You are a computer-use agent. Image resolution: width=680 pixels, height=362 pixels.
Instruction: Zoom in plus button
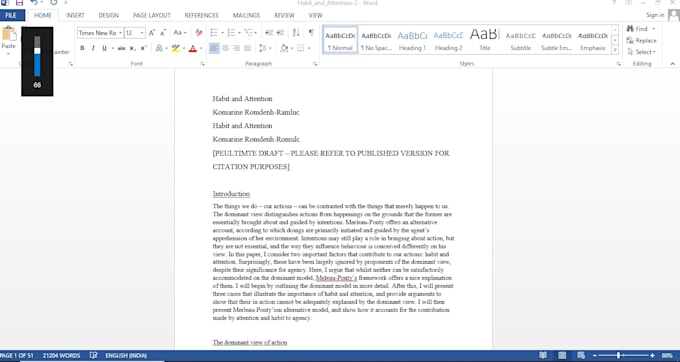point(652,355)
